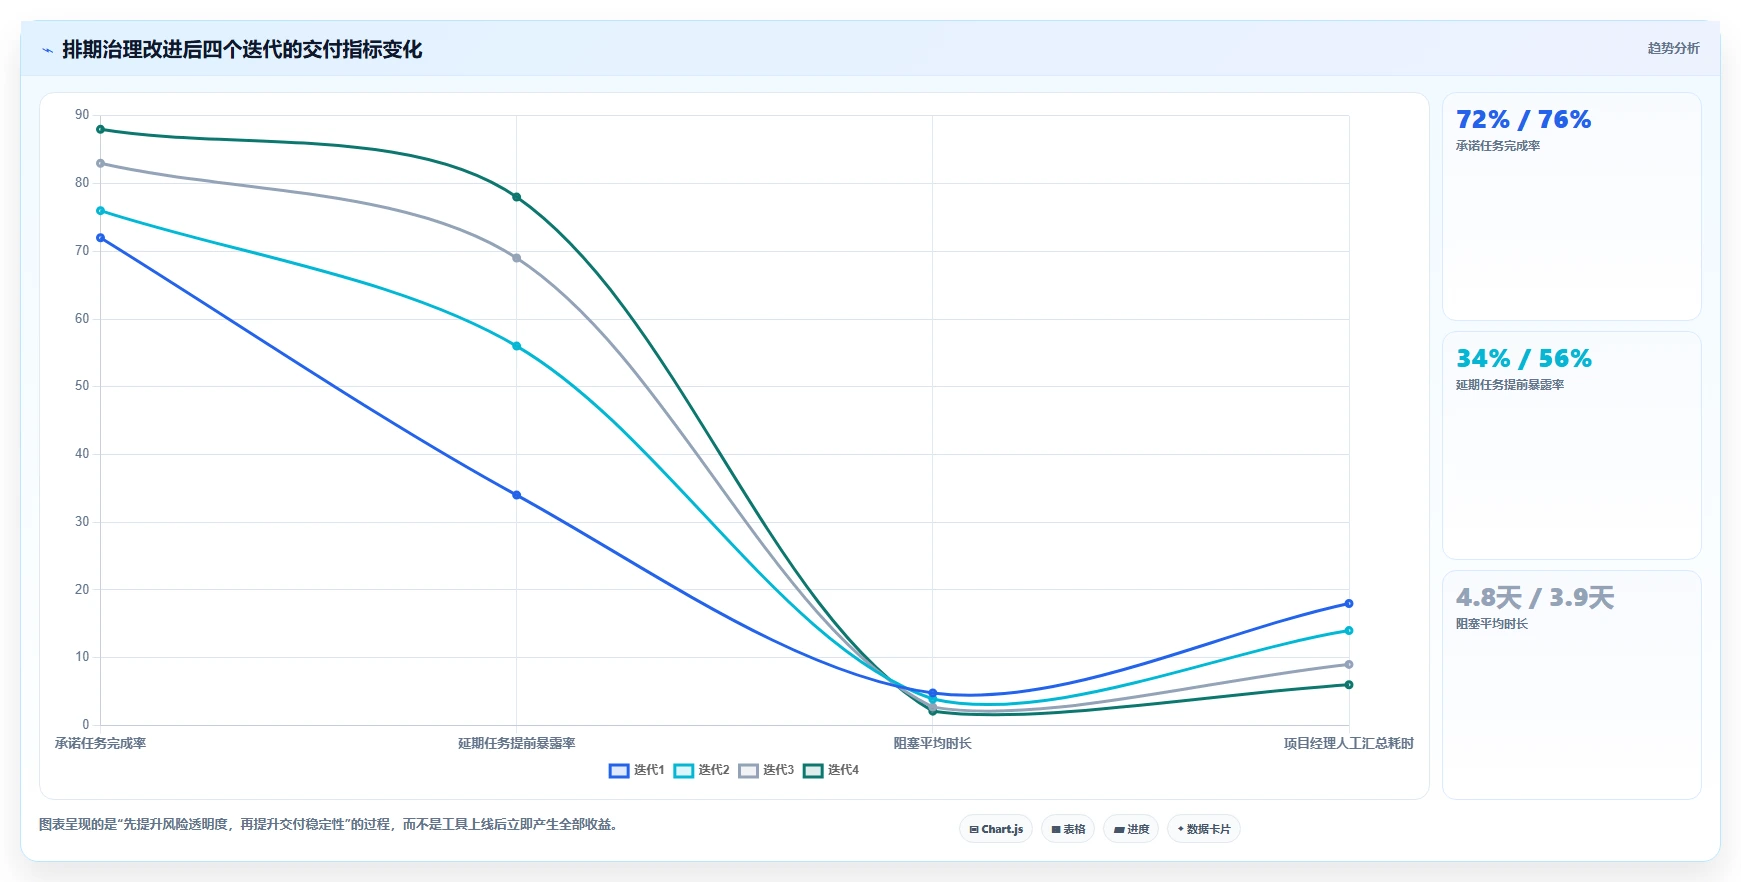1741x882 pixels.
Task: Click the 承诺任务完成率 x-axis label
Action: pos(100,743)
